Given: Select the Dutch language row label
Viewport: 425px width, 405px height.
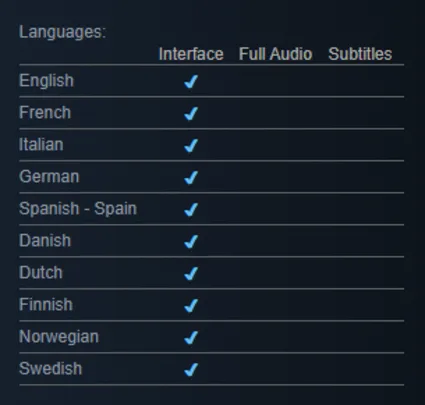Looking at the screenshot, I should tap(41, 272).
